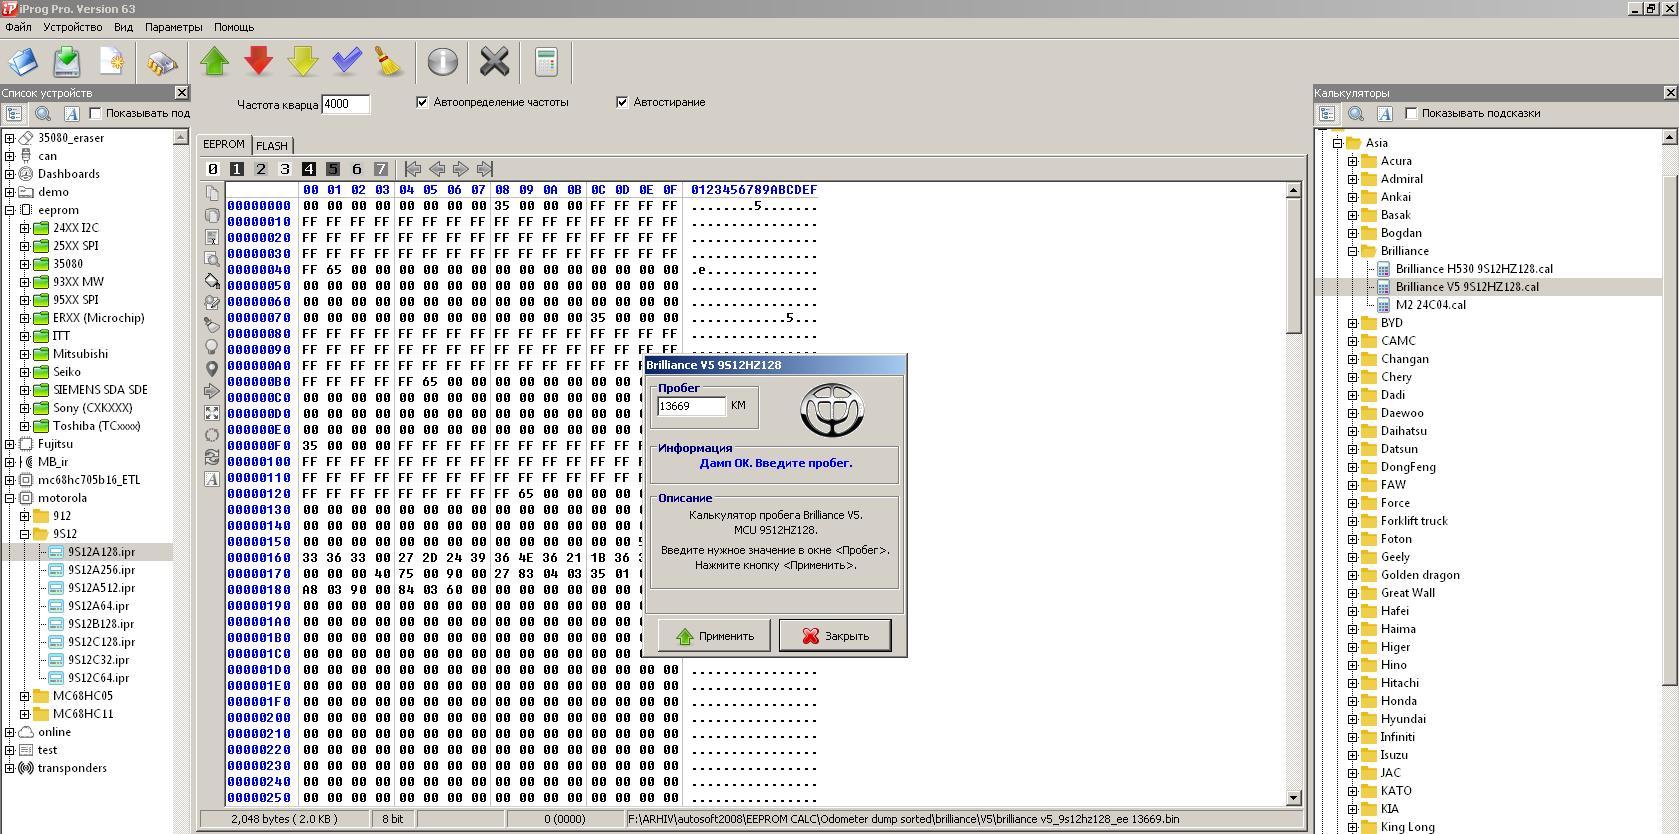
Task: Expand the Chery calculators folder
Action: (1353, 377)
